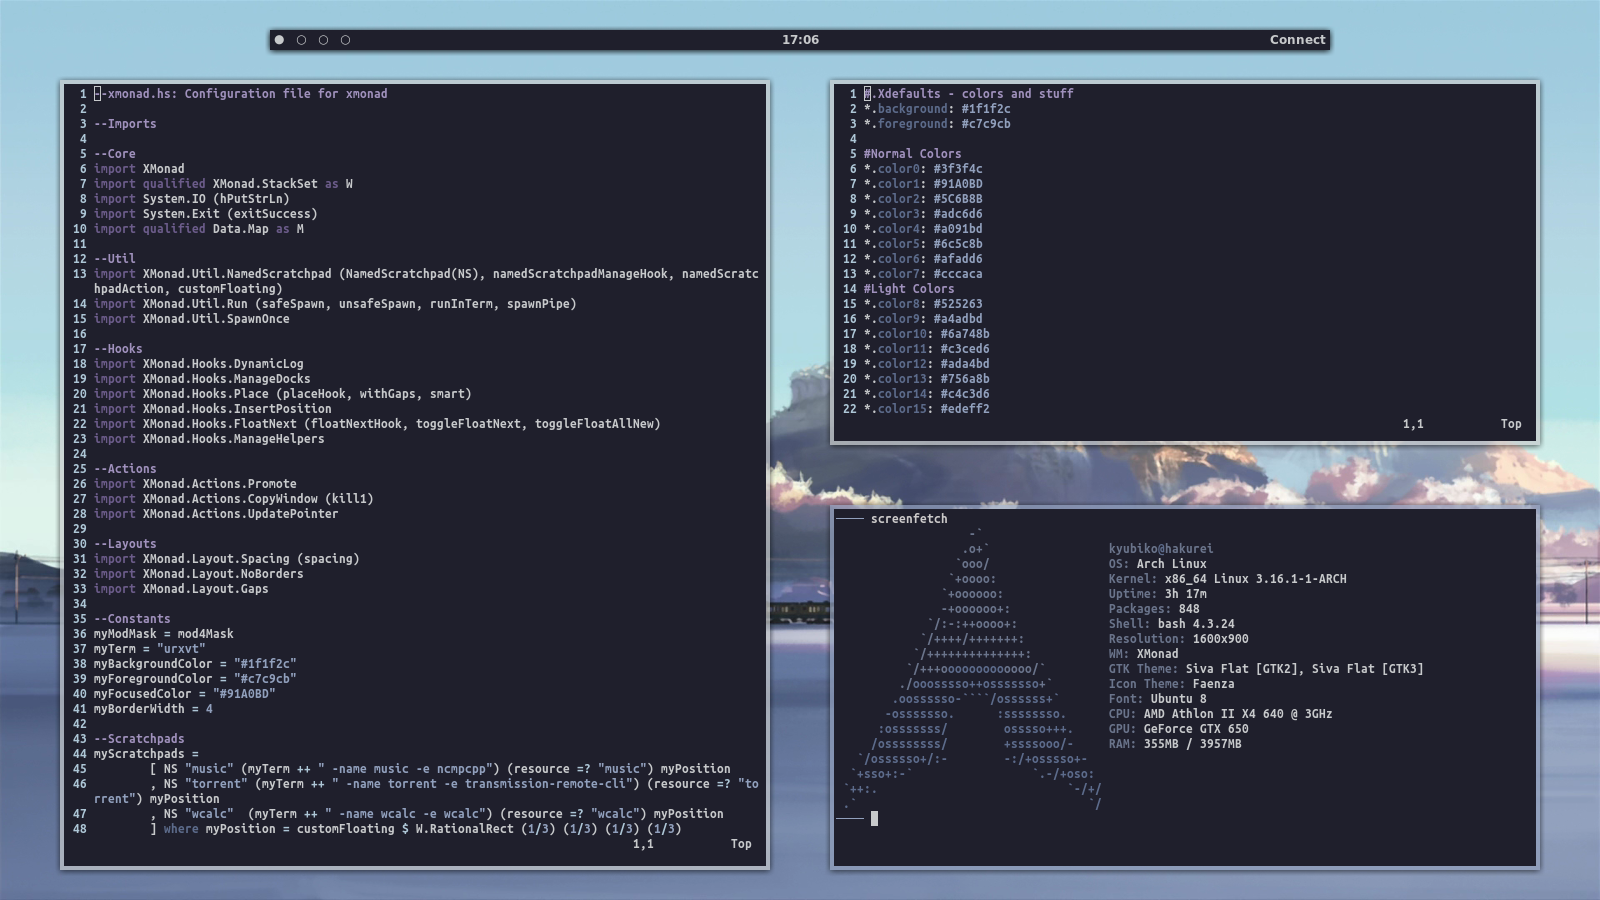The height and width of the screenshot is (900, 1600).
Task: Click the XMonad.Actions.UpdatePointer import line
Action: coord(216,514)
